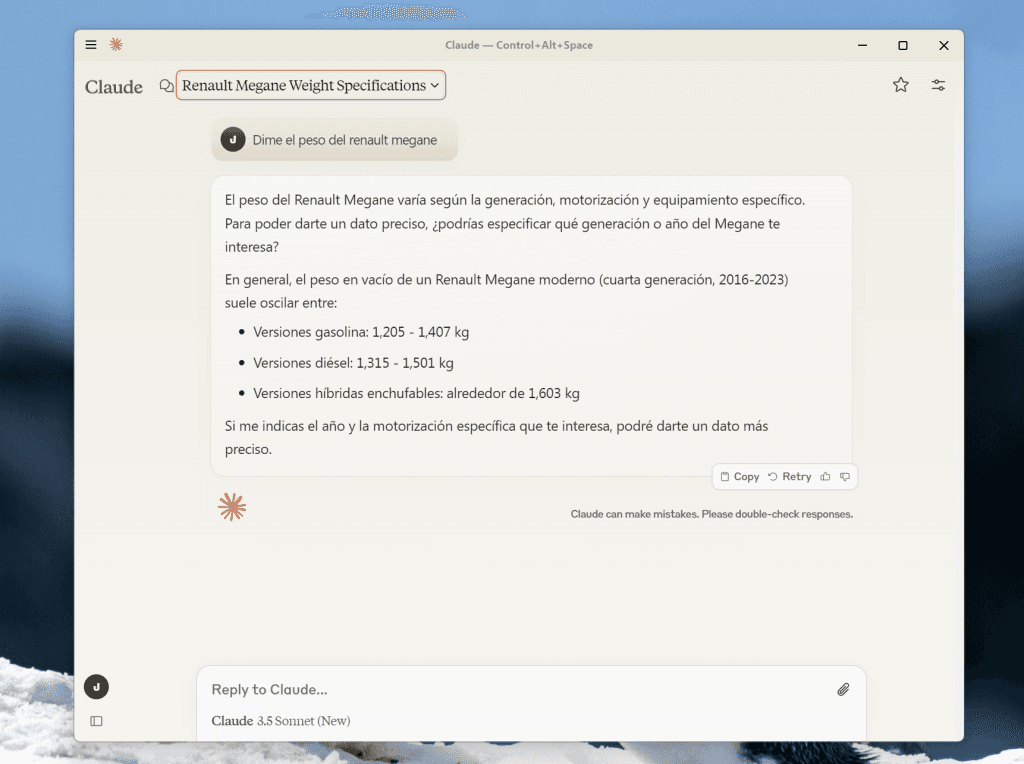The width and height of the screenshot is (1024, 764).
Task: Click the Claude sparkle logo in the title bar
Action: click(116, 45)
